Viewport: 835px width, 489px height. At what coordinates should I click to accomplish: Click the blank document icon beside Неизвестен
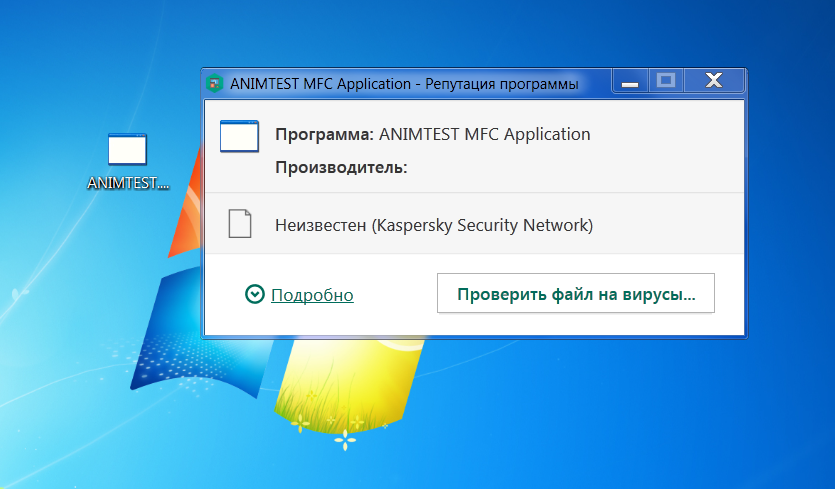(239, 224)
